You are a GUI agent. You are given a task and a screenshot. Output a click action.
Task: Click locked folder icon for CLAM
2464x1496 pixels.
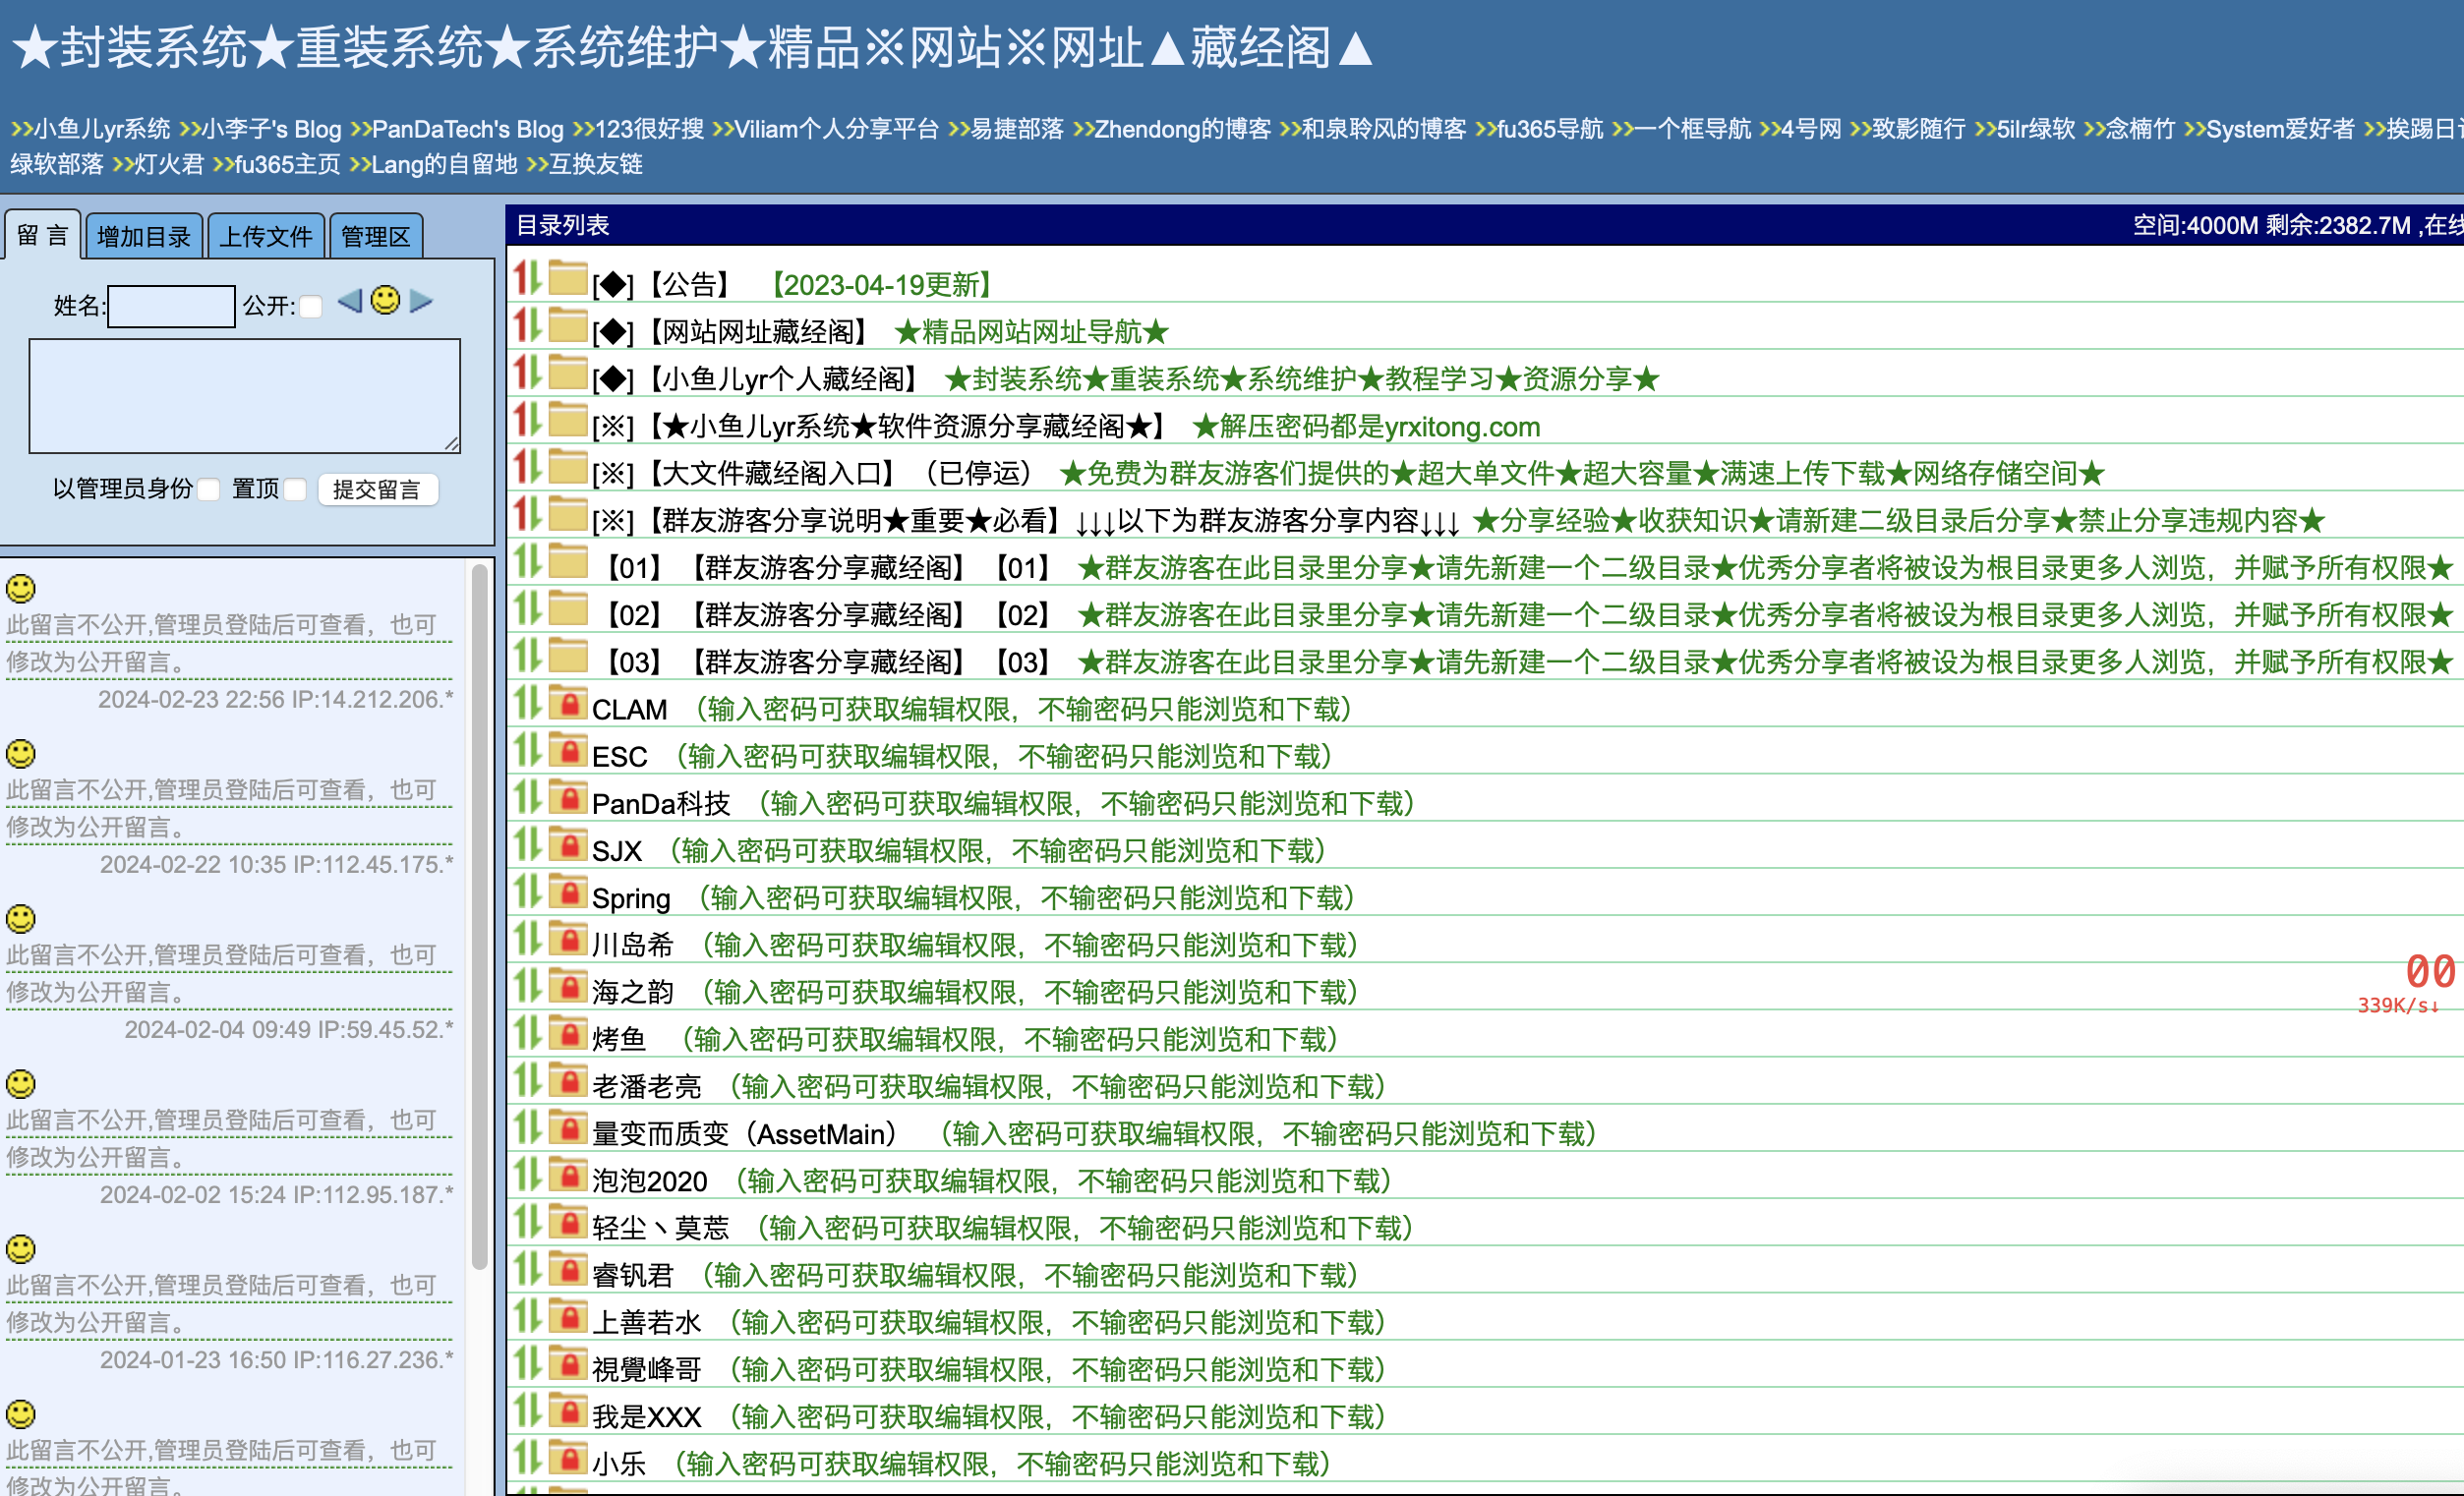pyautogui.click(x=567, y=702)
